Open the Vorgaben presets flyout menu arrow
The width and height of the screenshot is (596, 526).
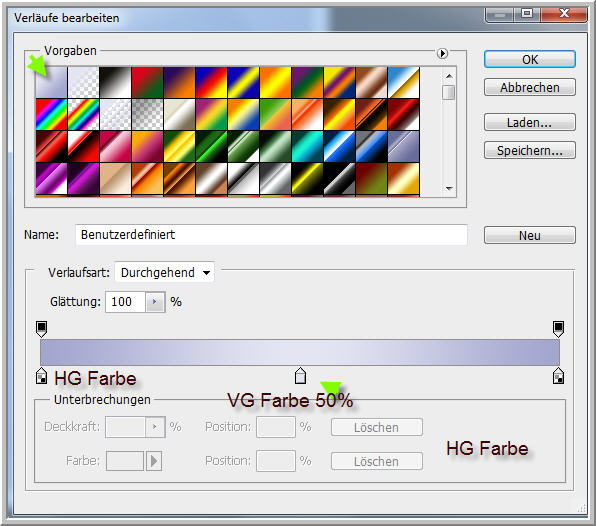click(x=442, y=53)
